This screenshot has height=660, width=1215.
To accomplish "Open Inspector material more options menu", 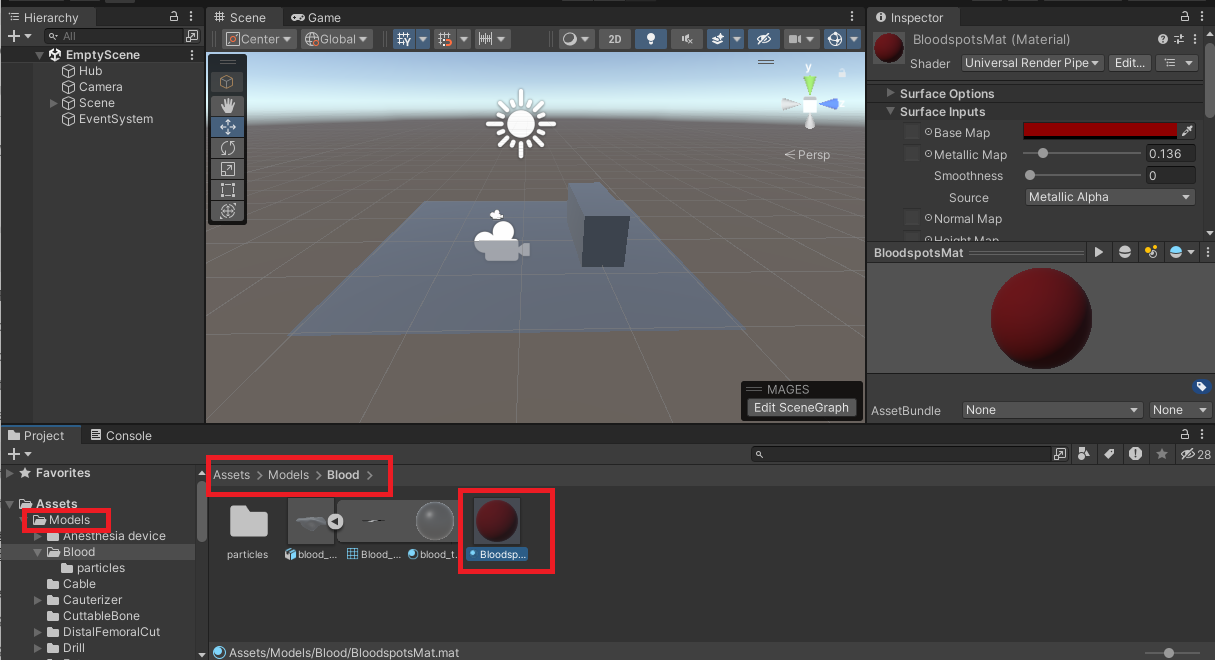I will pyautogui.click(x=1196, y=39).
